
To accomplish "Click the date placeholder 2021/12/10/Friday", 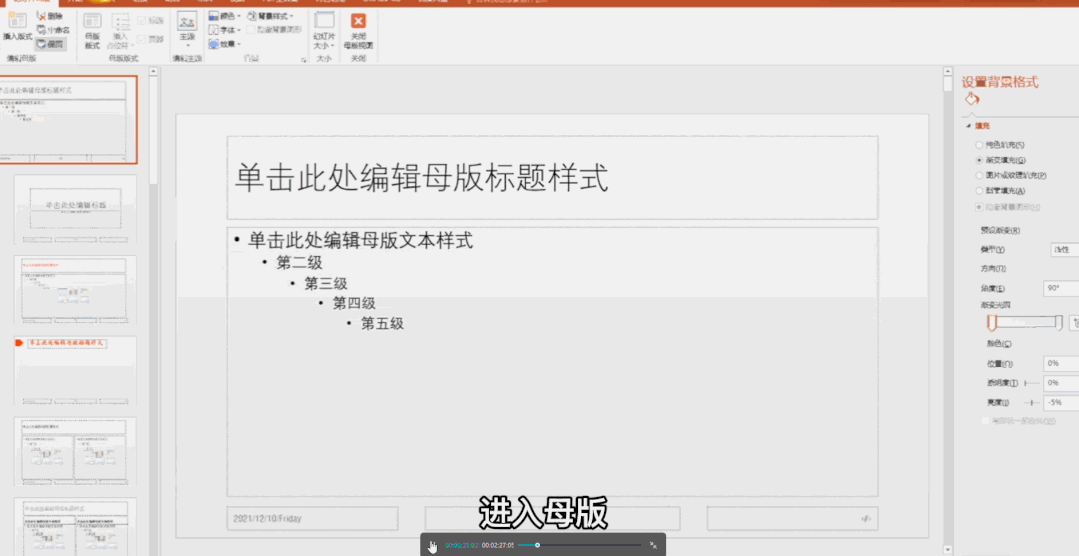I will (x=312, y=519).
